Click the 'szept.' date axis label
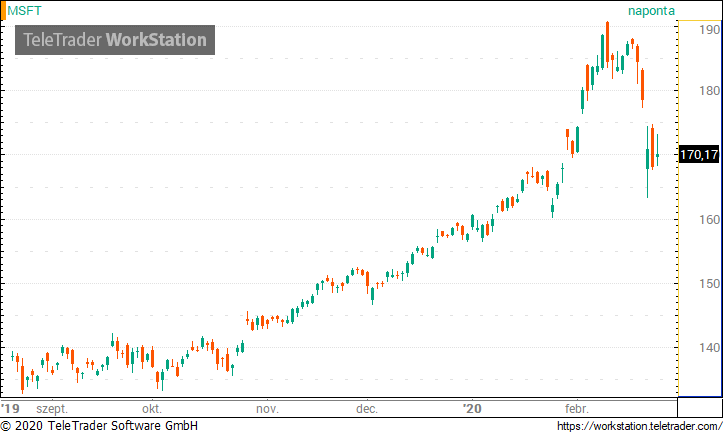The height and width of the screenshot is (435, 723). [52, 409]
